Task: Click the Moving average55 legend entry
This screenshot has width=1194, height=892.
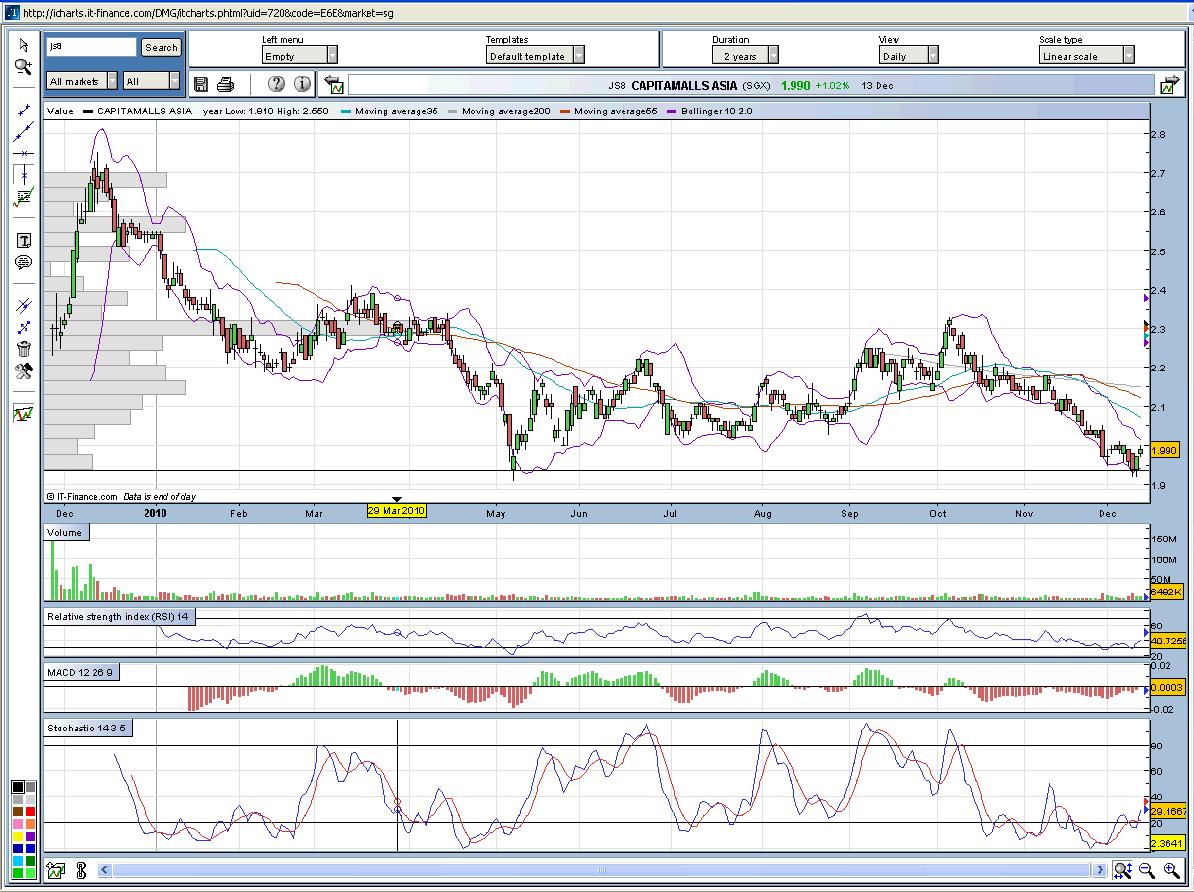Action: [609, 111]
